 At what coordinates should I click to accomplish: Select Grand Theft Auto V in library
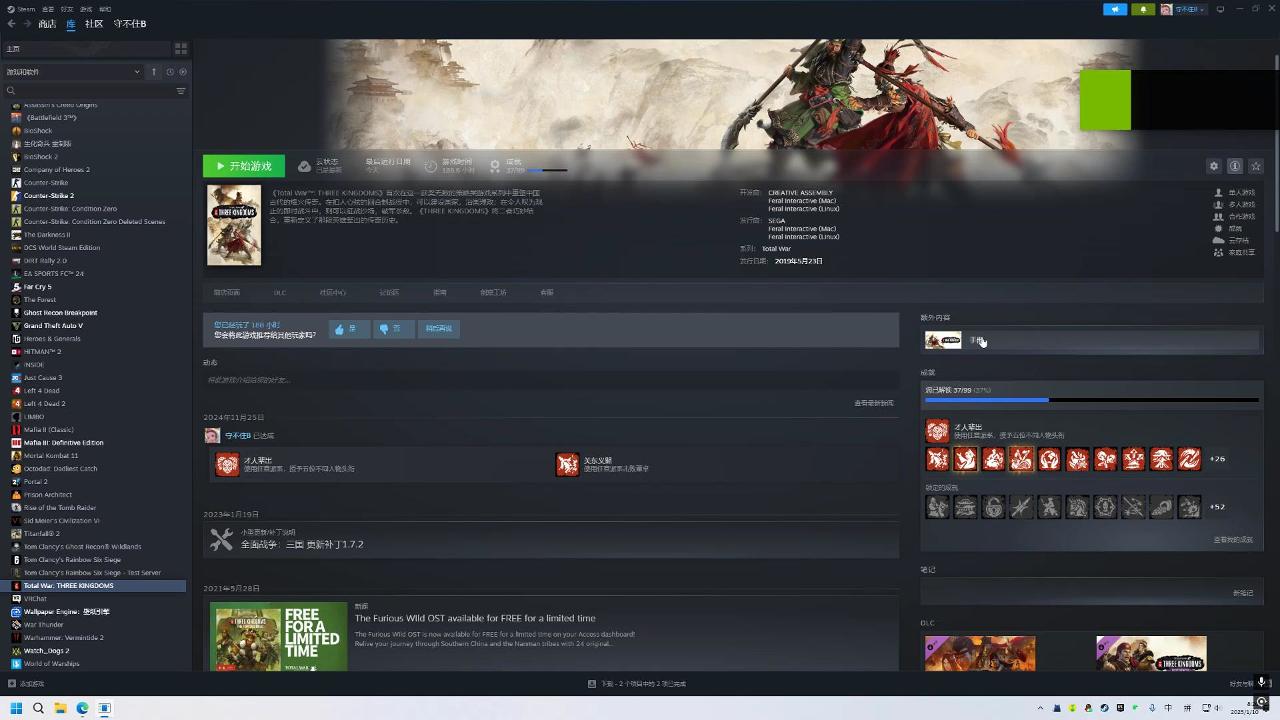pos(53,326)
